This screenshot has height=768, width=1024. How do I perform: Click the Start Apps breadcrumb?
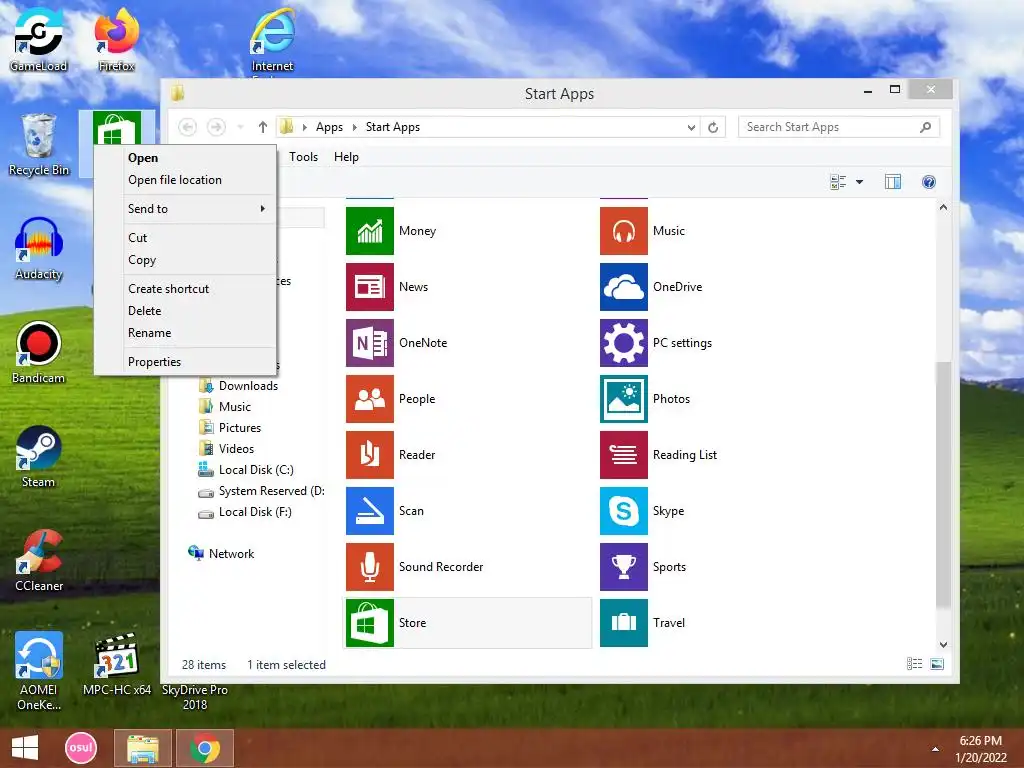click(x=392, y=127)
